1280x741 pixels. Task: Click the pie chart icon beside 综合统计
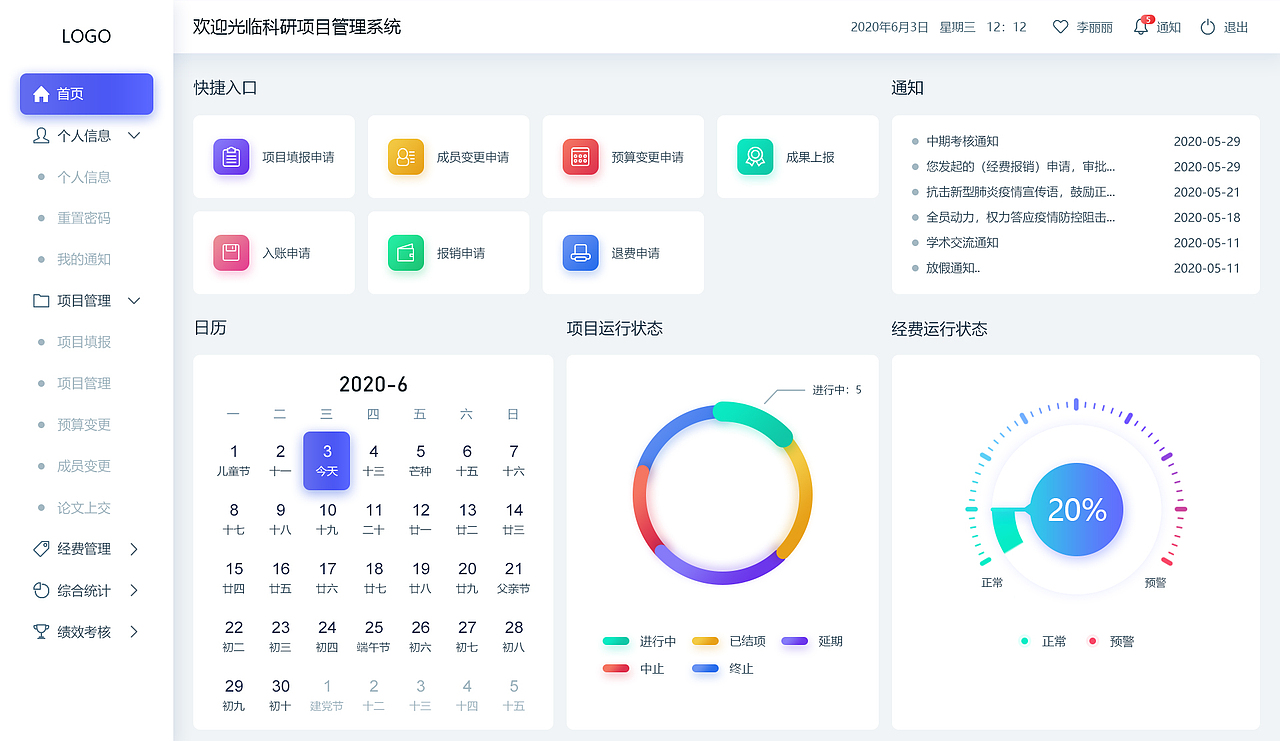41,590
